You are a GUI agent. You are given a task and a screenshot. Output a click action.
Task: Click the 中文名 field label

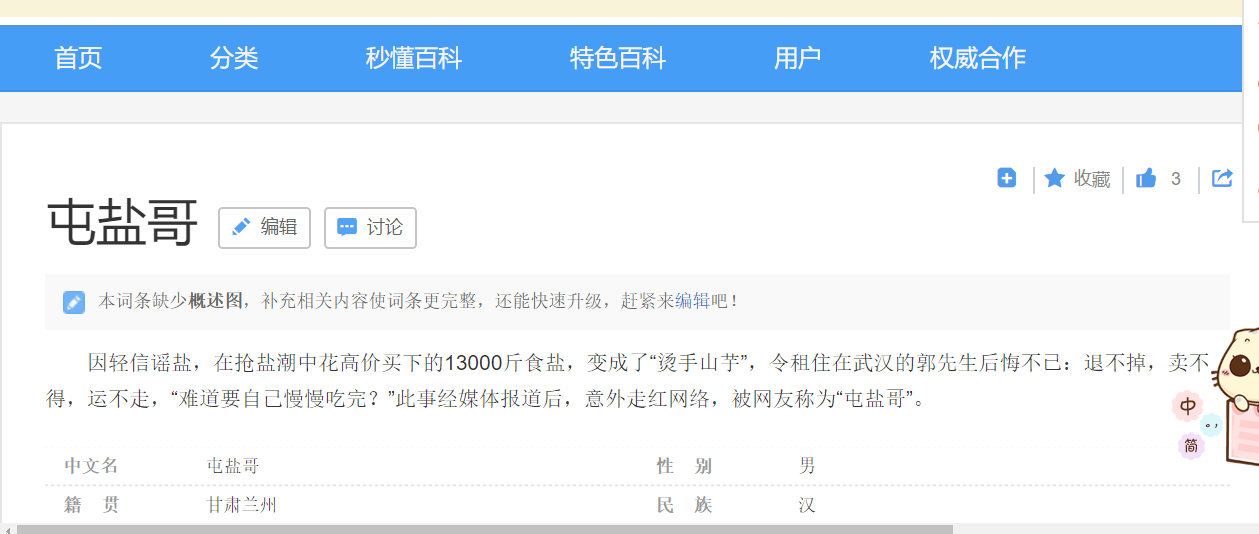92,466
